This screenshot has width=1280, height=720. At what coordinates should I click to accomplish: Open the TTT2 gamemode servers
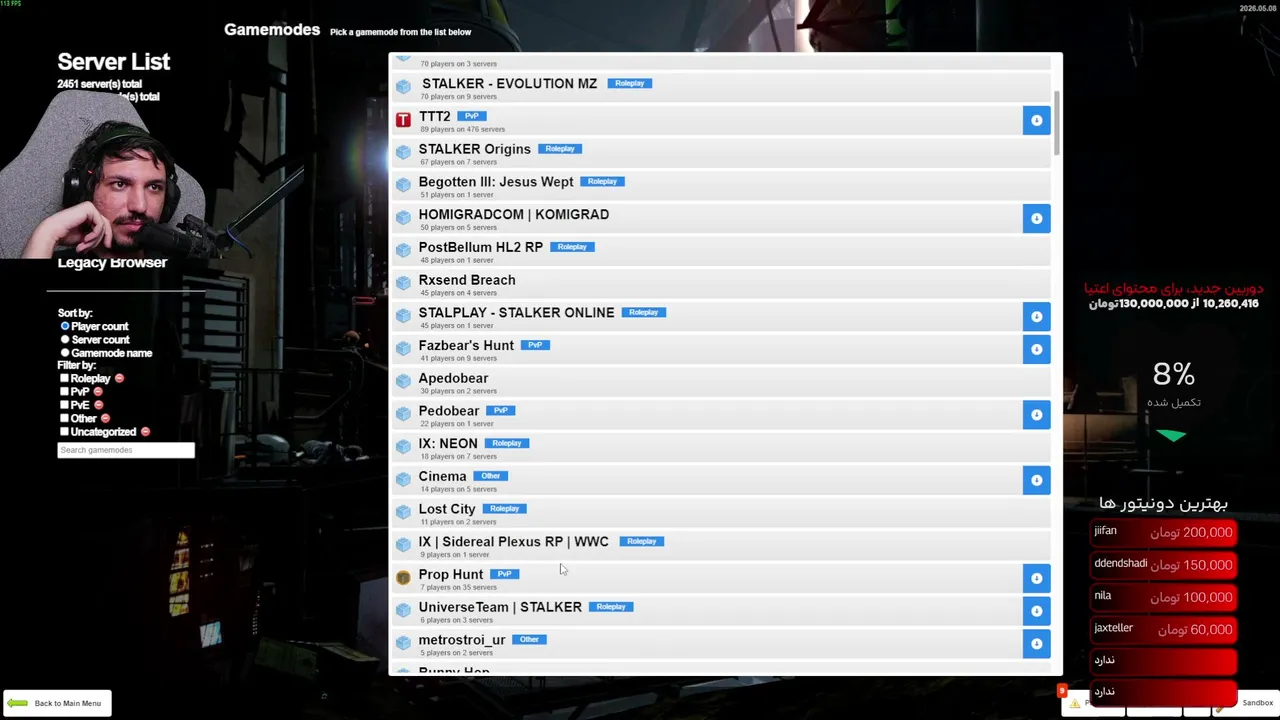point(706,120)
